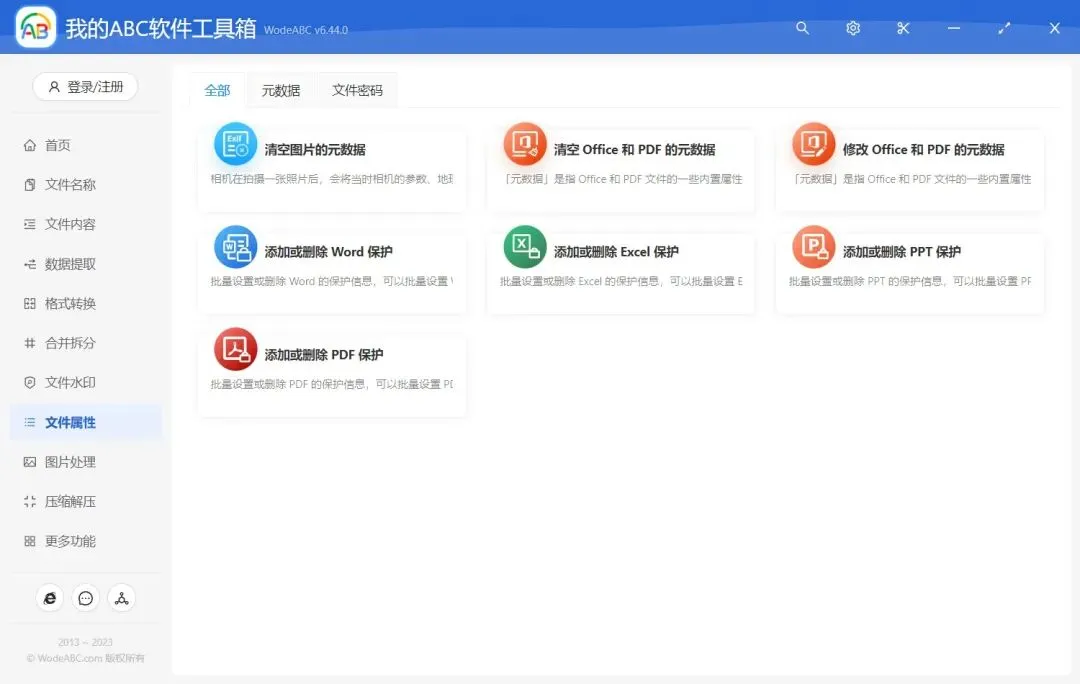Click the orange PPT 保护 icon

[x=813, y=247]
